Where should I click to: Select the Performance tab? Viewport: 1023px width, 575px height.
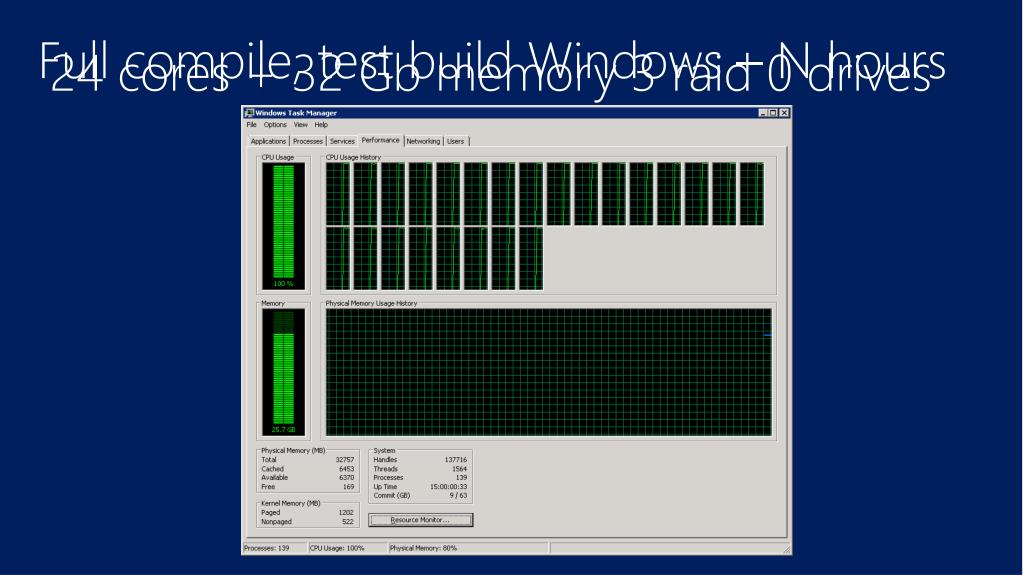coord(380,140)
